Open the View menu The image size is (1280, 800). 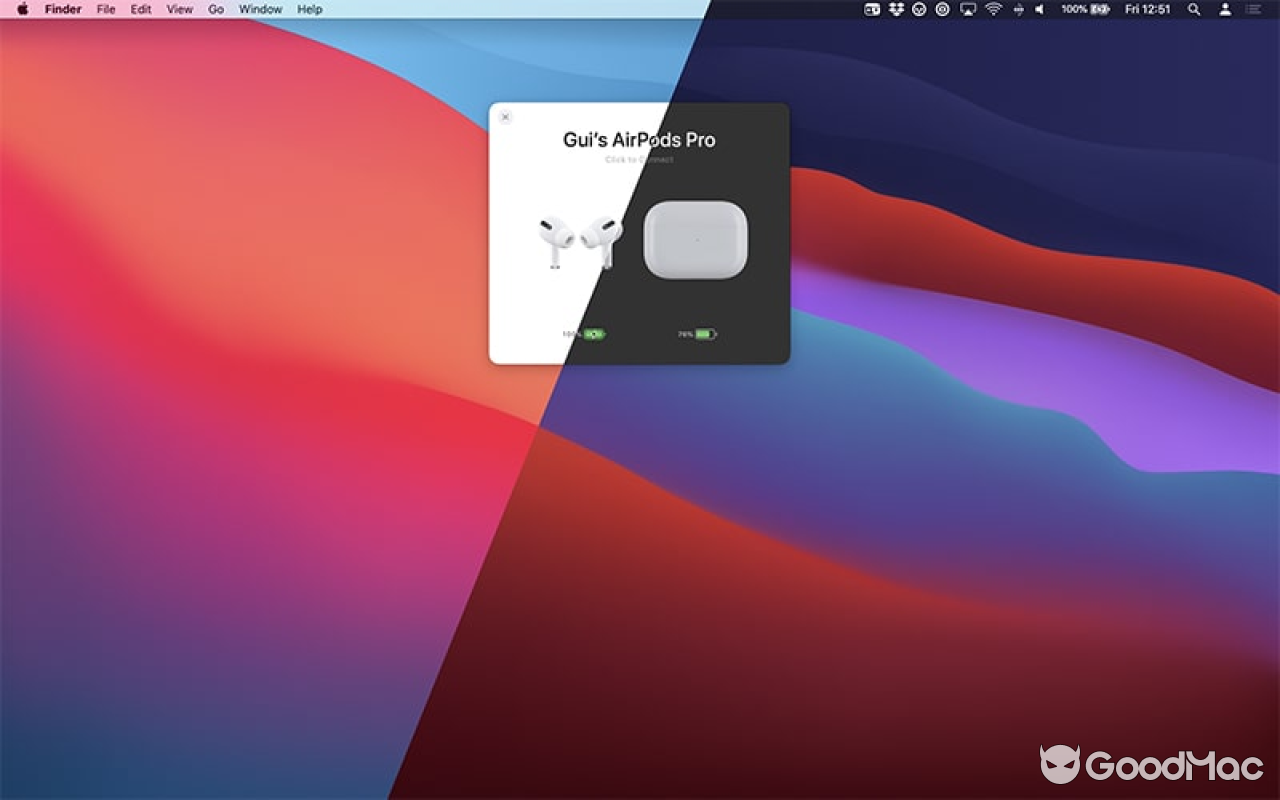(180, 9)
